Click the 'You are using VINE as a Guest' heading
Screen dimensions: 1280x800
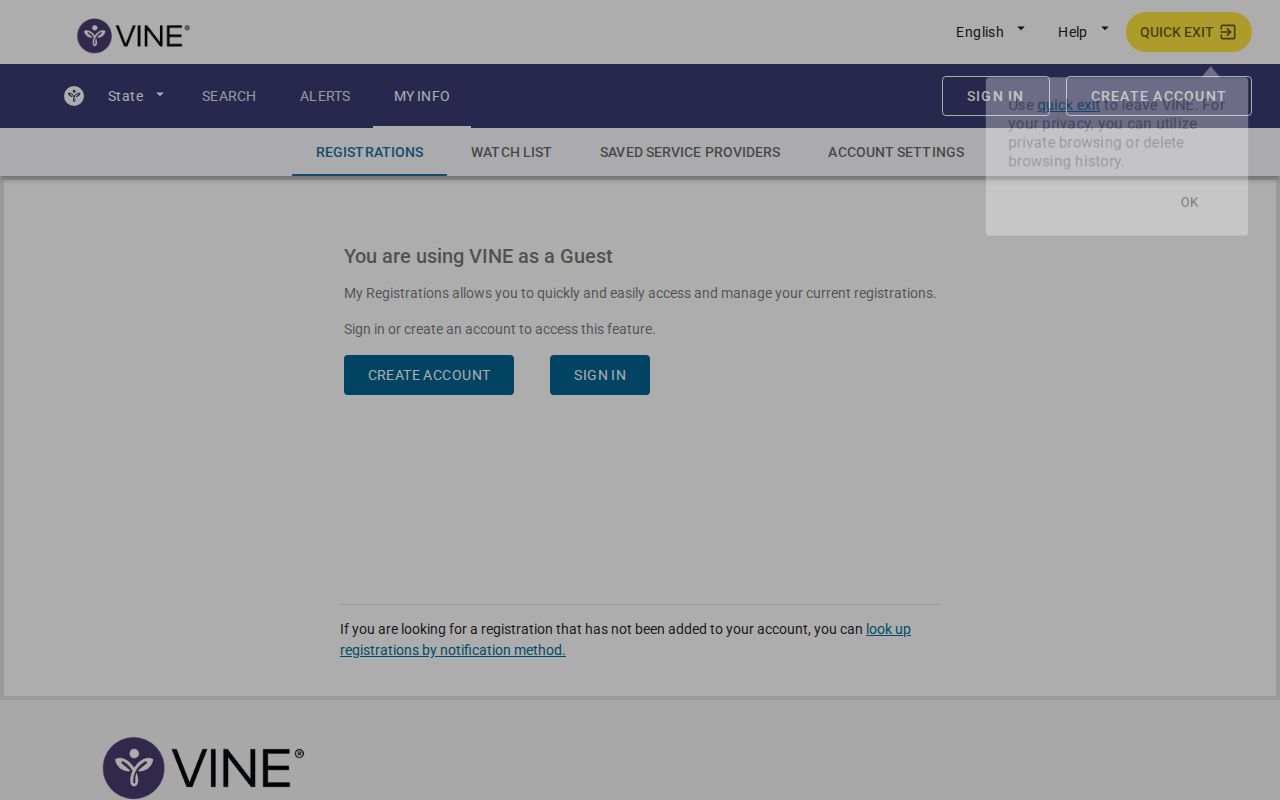[478, 256]
